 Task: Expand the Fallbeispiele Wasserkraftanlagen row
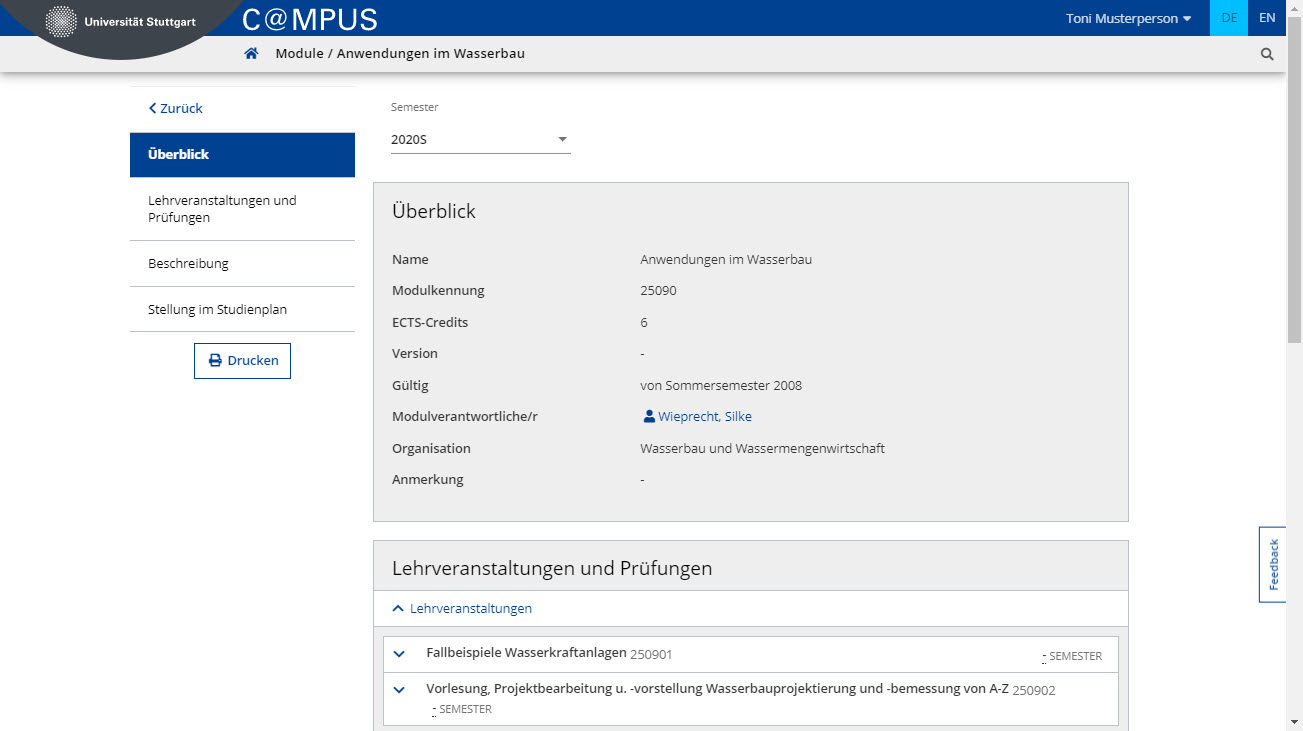point(399,654)
